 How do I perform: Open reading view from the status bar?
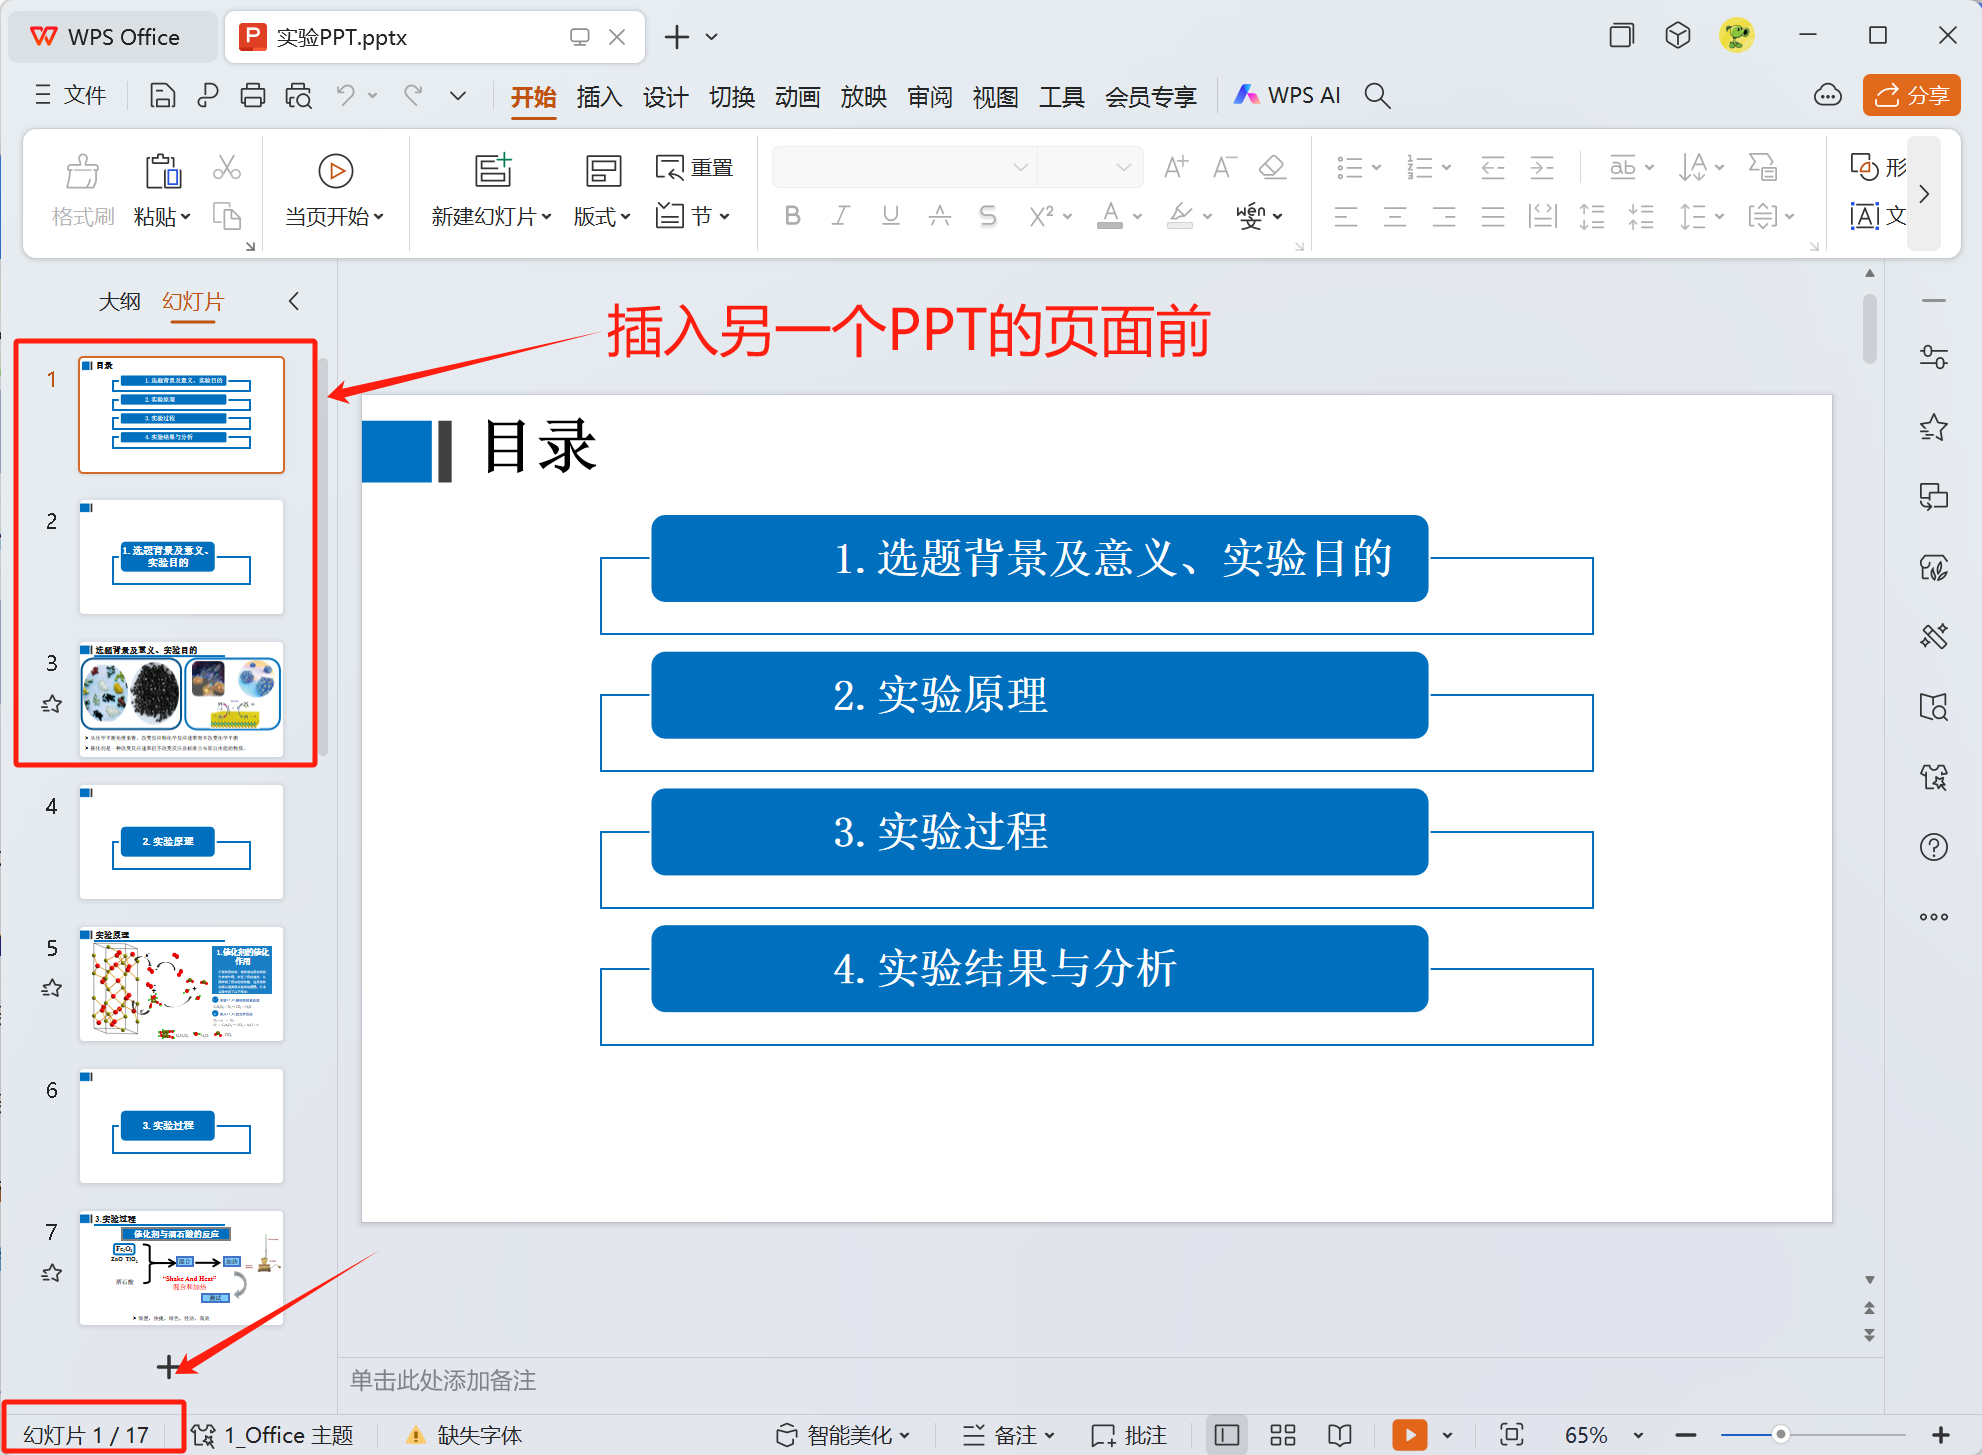click(x=1339, y=1434)
